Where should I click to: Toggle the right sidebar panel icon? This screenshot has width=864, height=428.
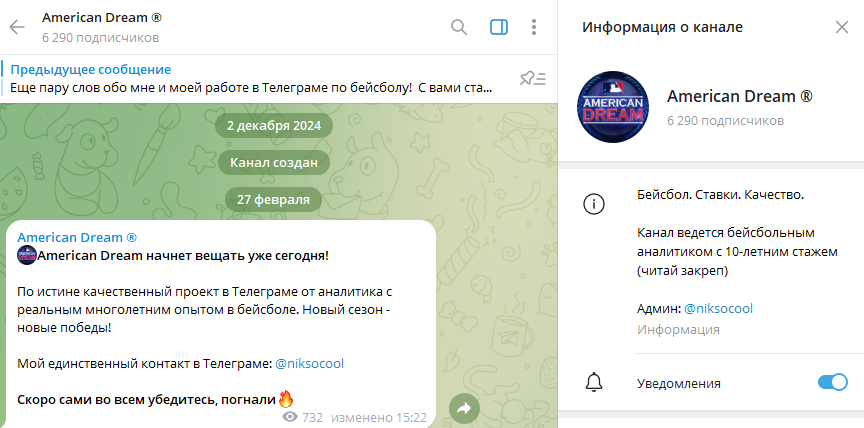[499, 27]
